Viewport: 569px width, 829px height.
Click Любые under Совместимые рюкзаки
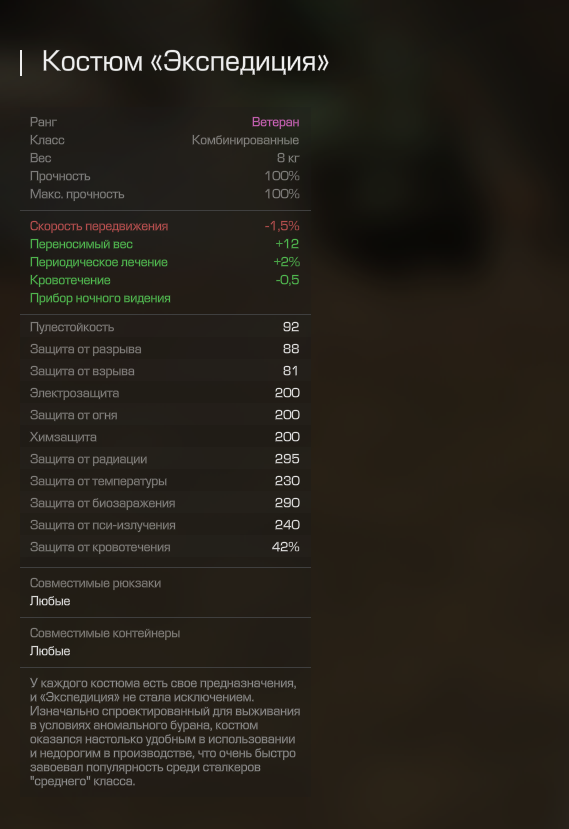point(50,602)
